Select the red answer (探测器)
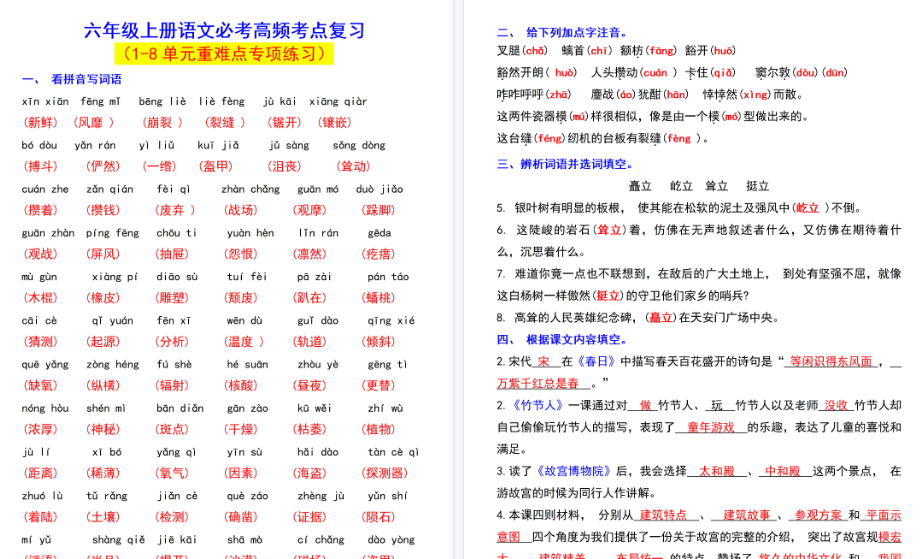Viewport: 924px width, 559px height. tap(384, 473)
